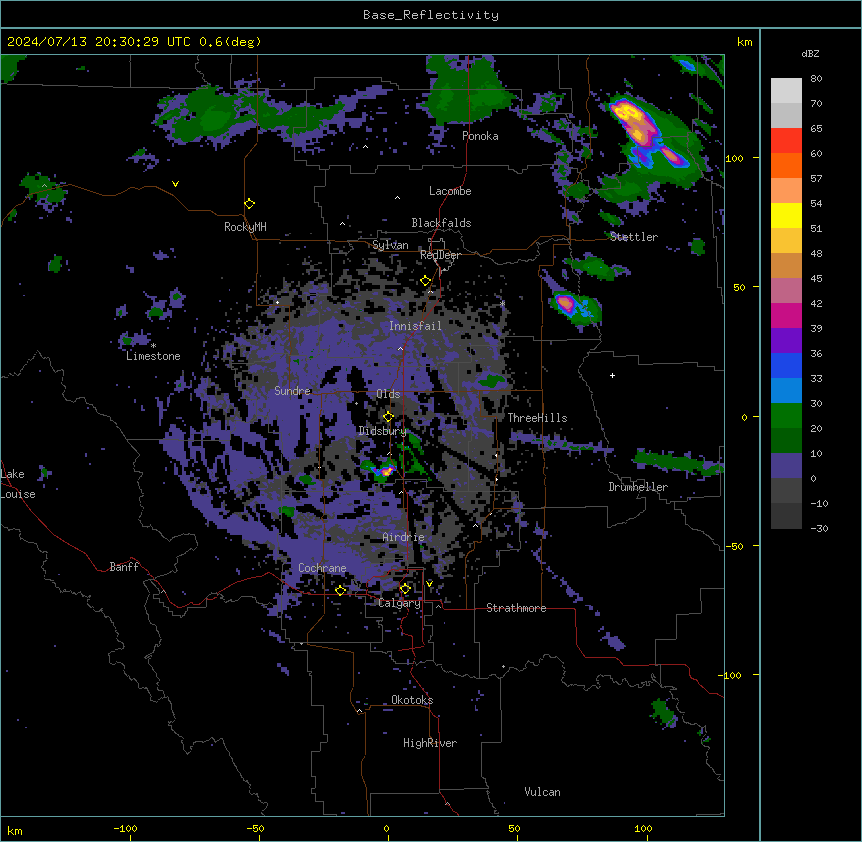Screen dimensions: 862x842
Task: Click the HighRiver label
Action: [x=430, y=743]
